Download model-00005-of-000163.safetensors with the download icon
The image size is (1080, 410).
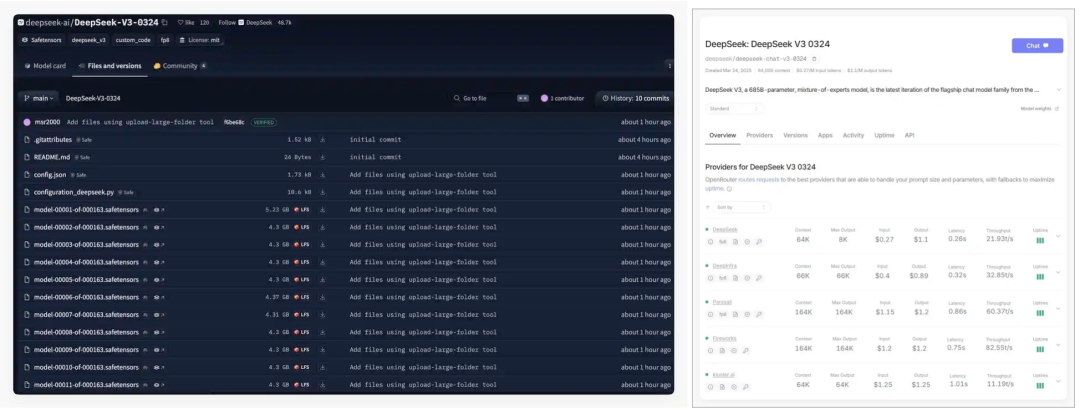point(322,280)
